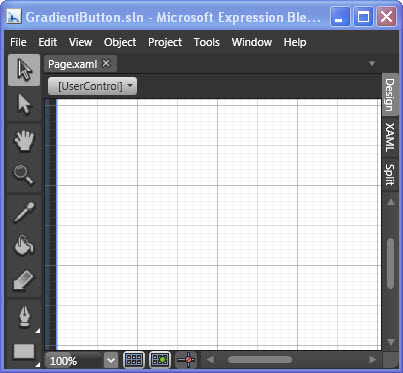Image resolution: width=403 pixels, height=373 pixels.
Task: Open the zoom percentage dropdown arrow
Action: 111,360
